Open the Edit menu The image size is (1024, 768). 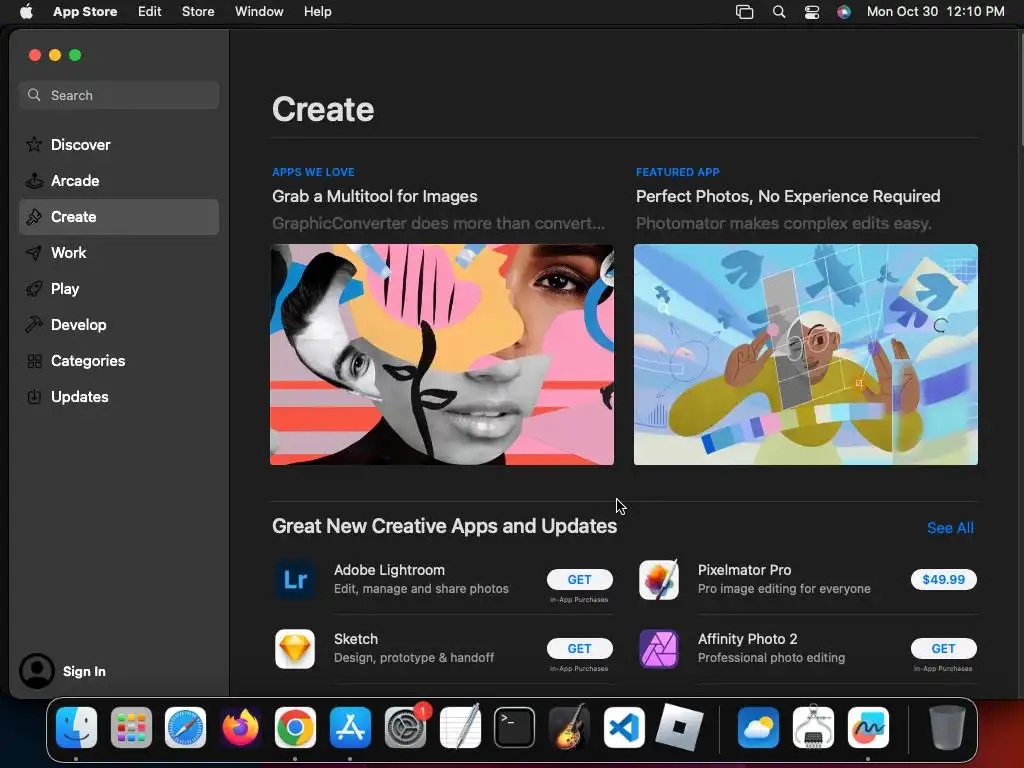tap(150, 11)
